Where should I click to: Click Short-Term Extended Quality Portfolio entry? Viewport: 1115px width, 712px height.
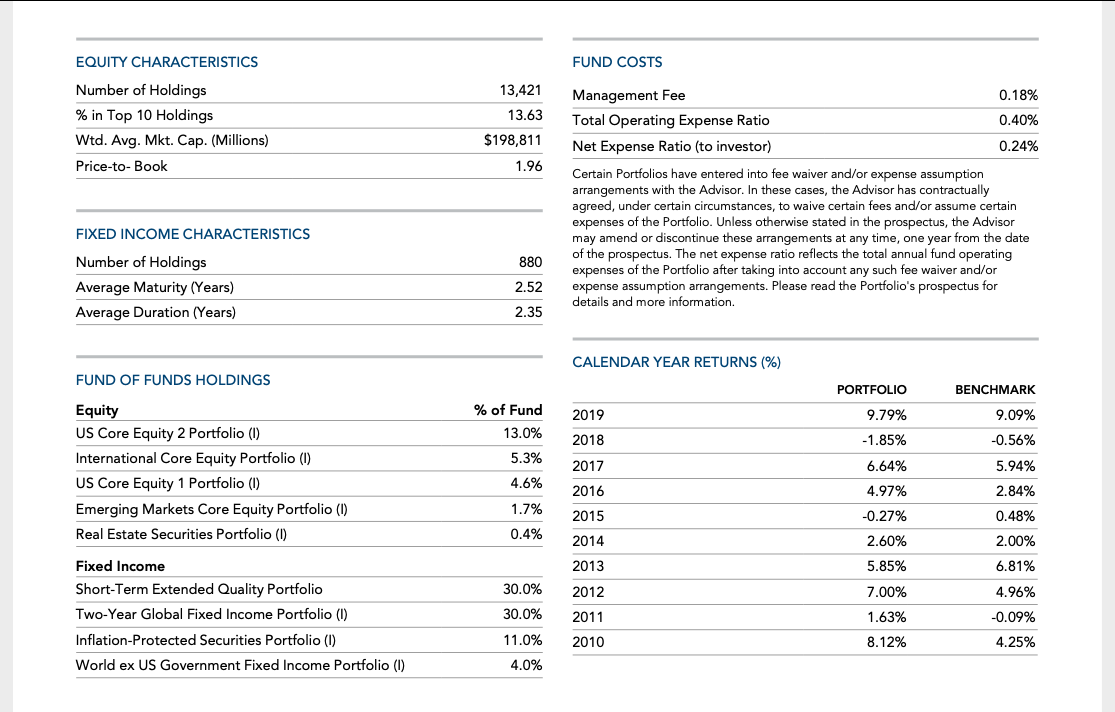pos(199,589)
